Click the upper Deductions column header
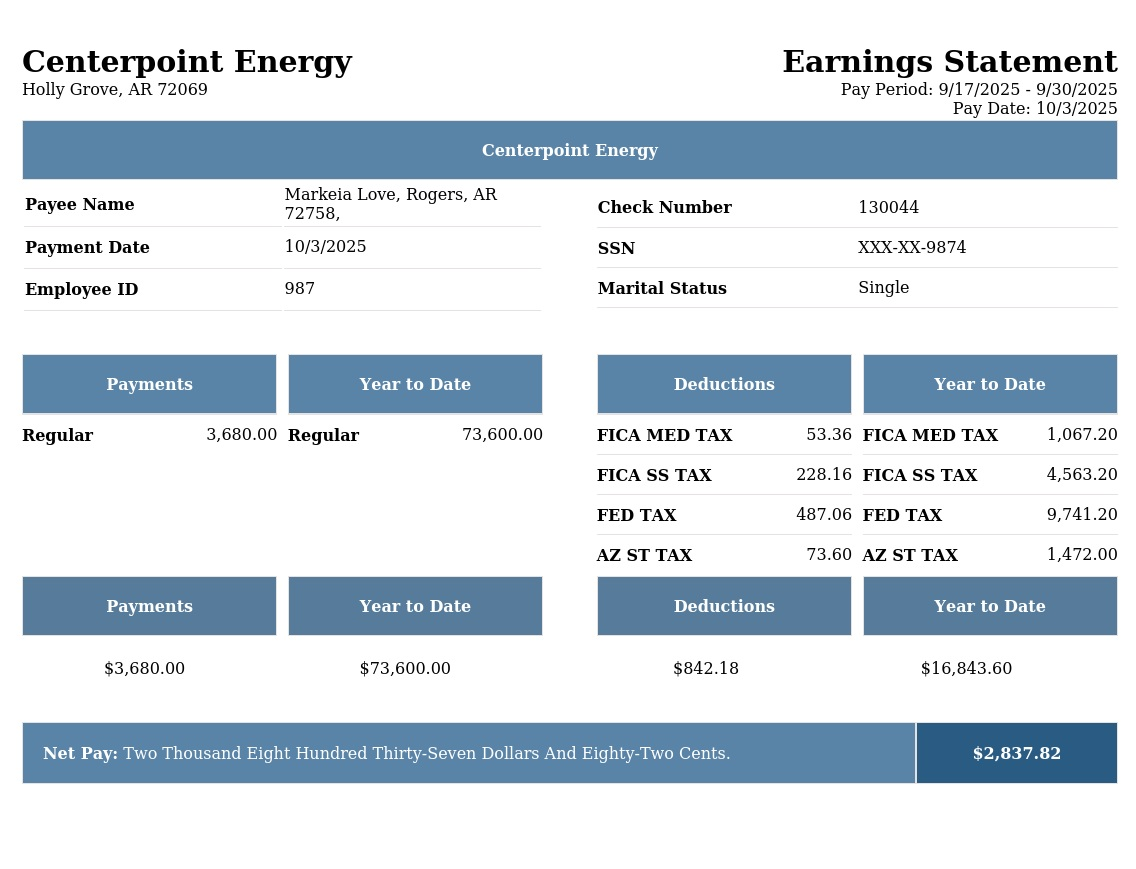Image resolution: width=1136 pixels, height=869 pixels. point(724,384)
